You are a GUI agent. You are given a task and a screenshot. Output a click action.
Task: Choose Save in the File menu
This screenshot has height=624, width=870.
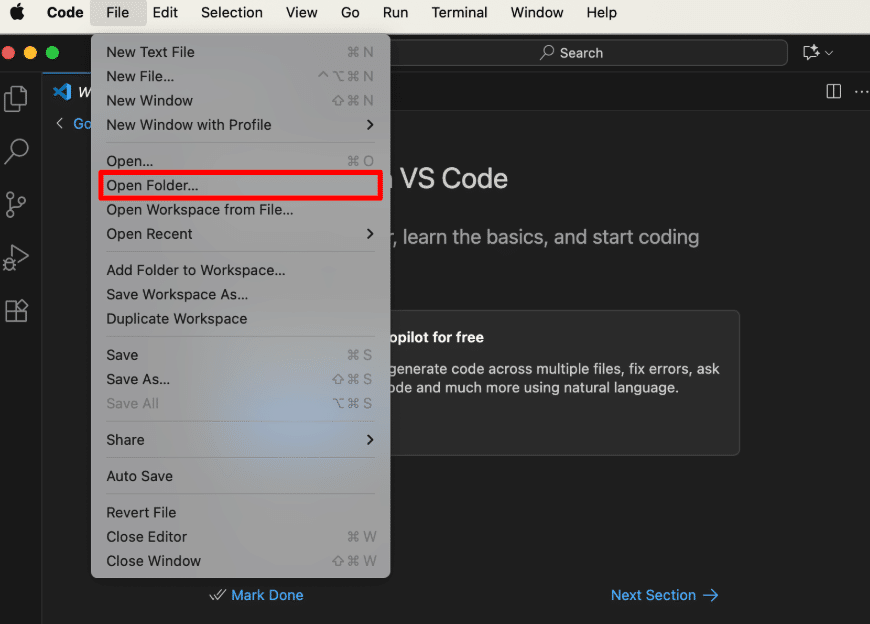click(x=240, y=356)
